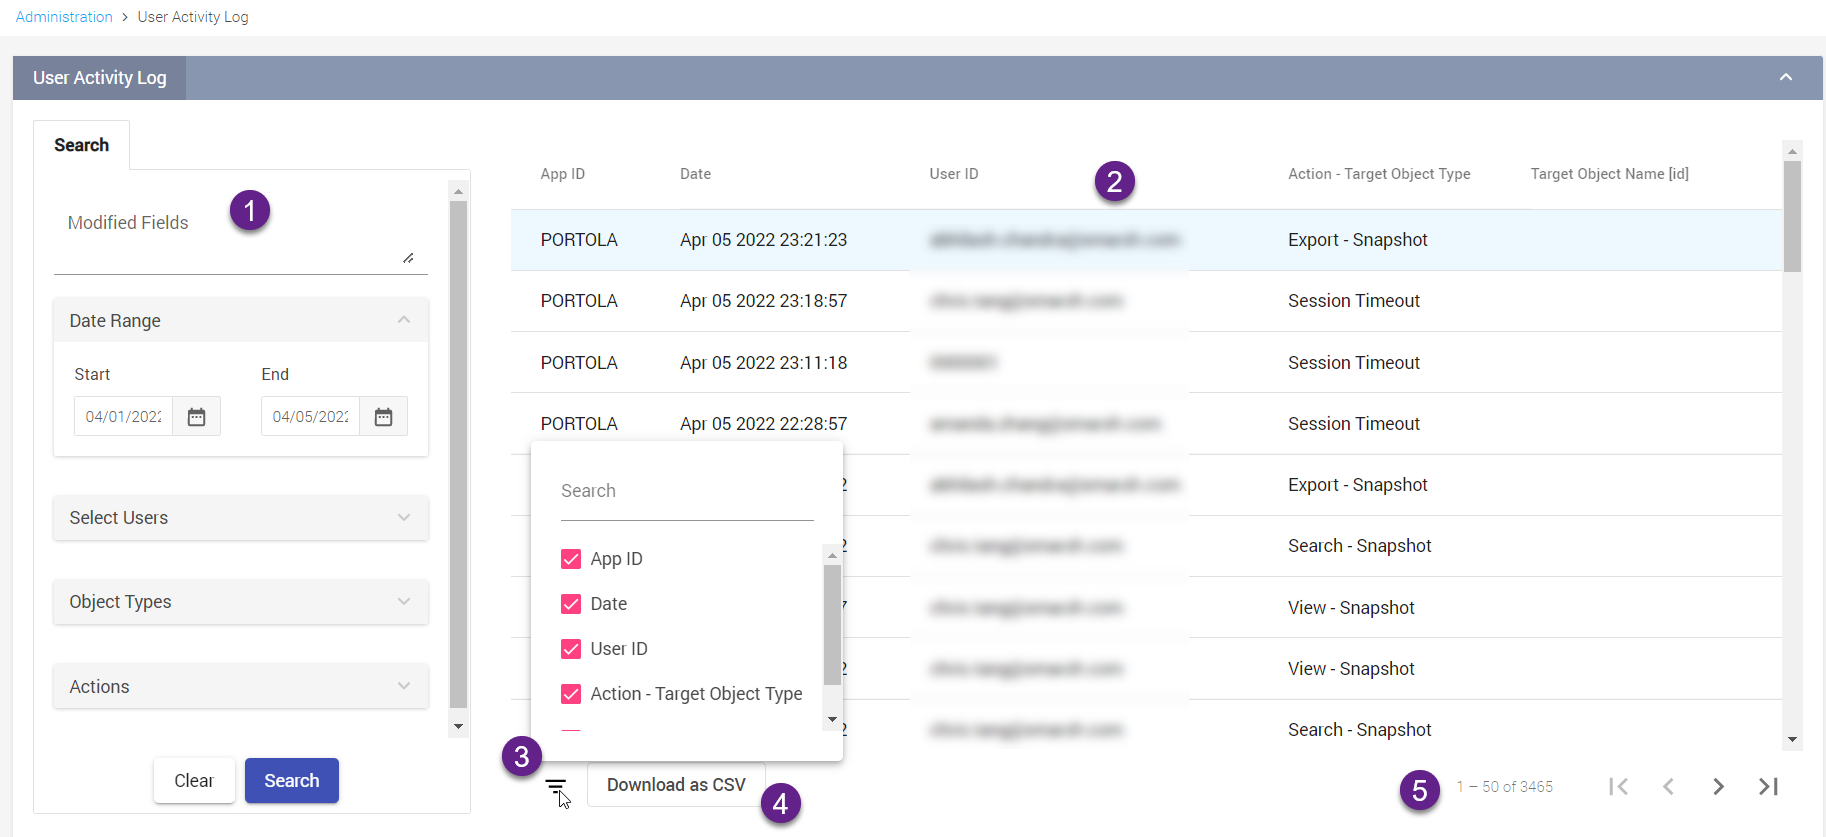
Task: Uncheck the User ID column checkbox
Action: tap(571, 649)
